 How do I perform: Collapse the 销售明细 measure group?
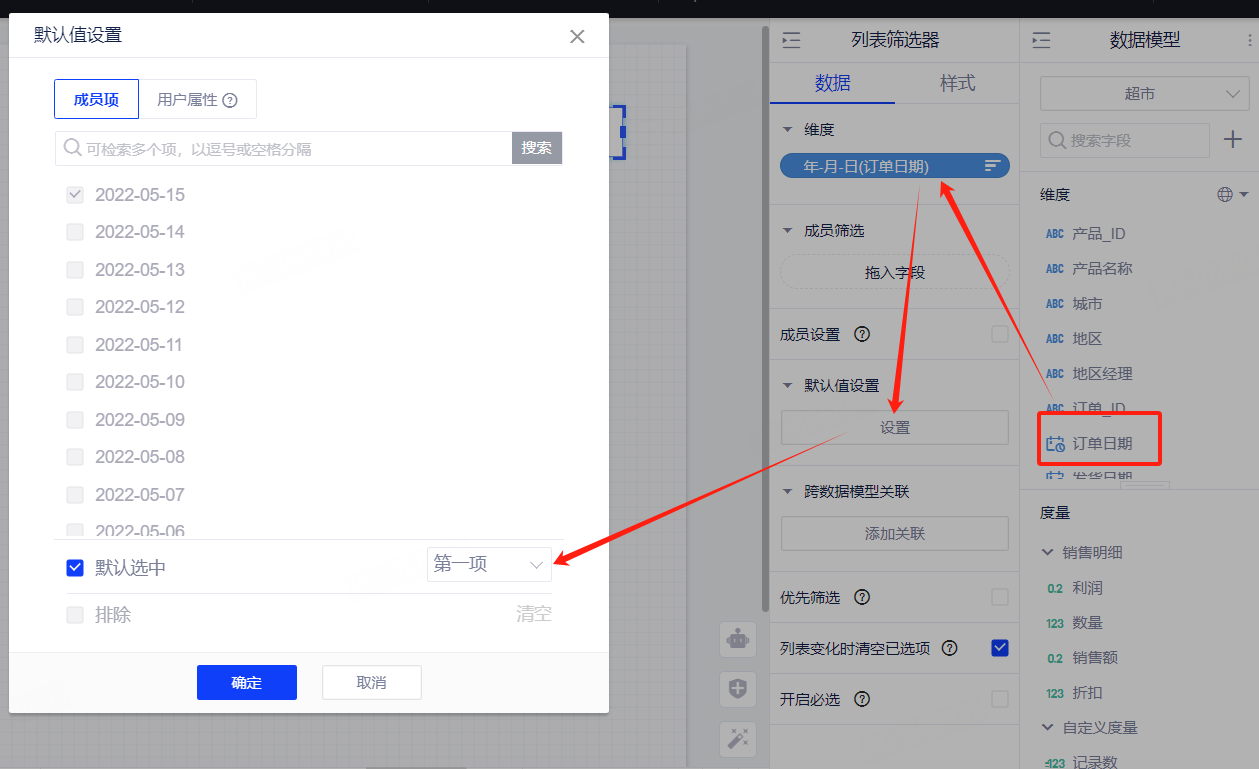(x=1047, y=552)
